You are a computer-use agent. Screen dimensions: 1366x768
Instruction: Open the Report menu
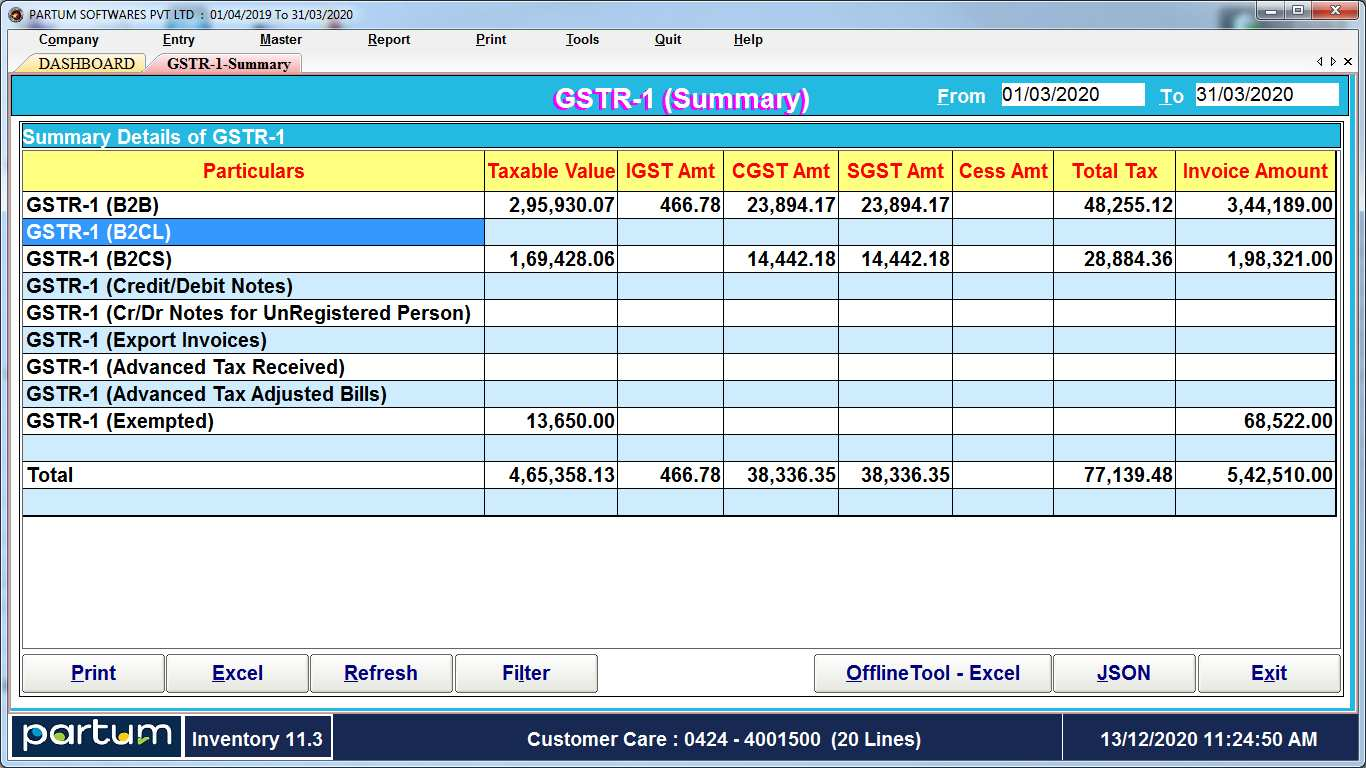[388, 40]
